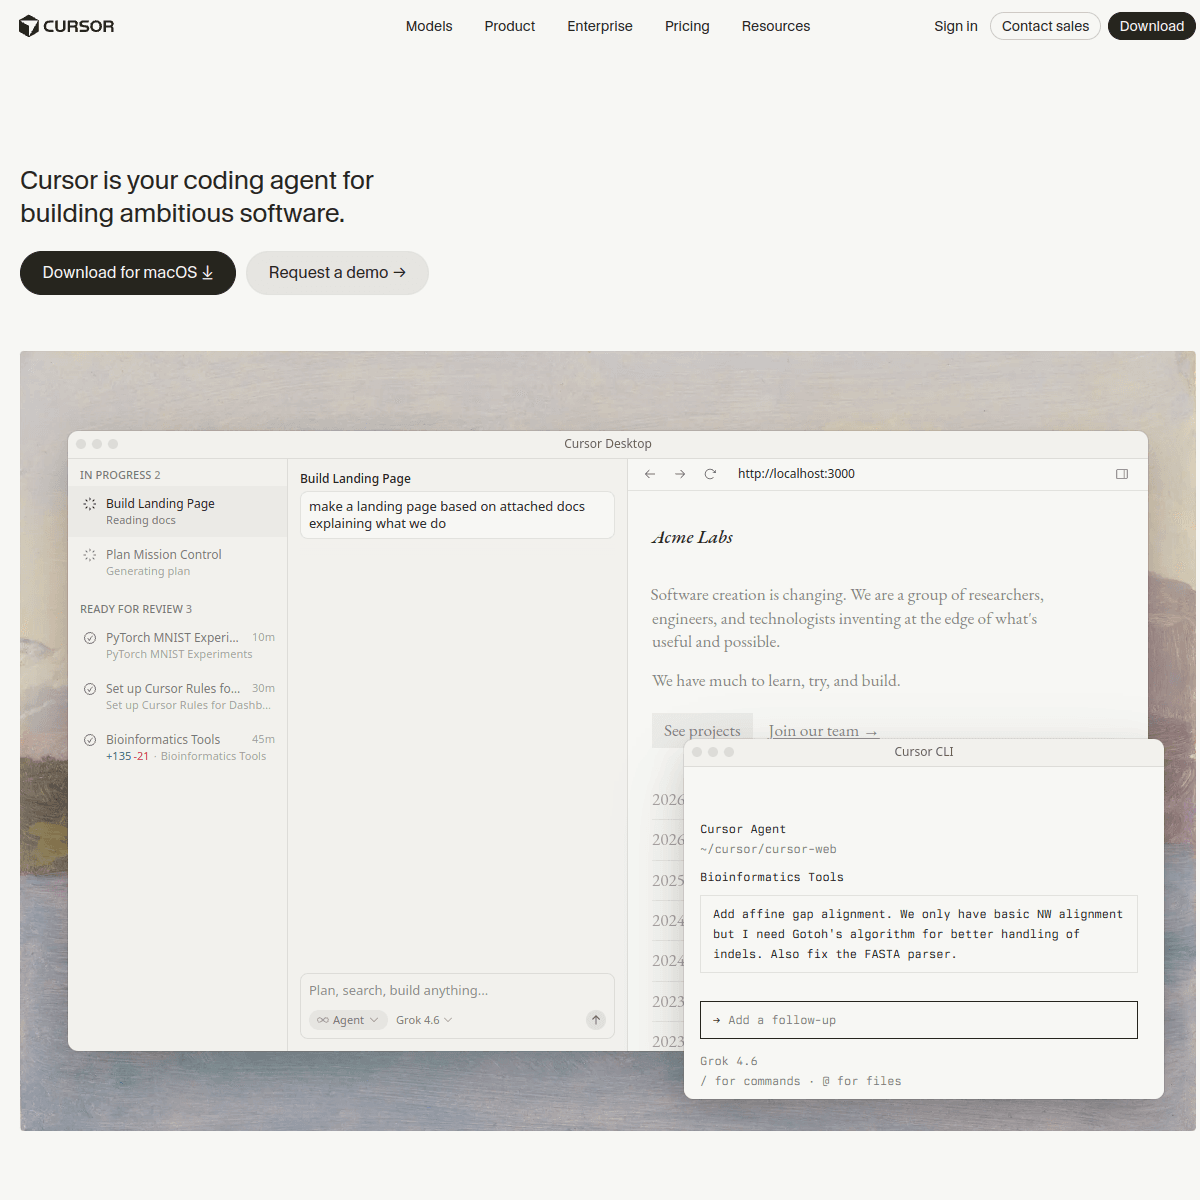Click the +135 -21 diff stats
Viewport: 1200px width, 1200px height.
127,756
